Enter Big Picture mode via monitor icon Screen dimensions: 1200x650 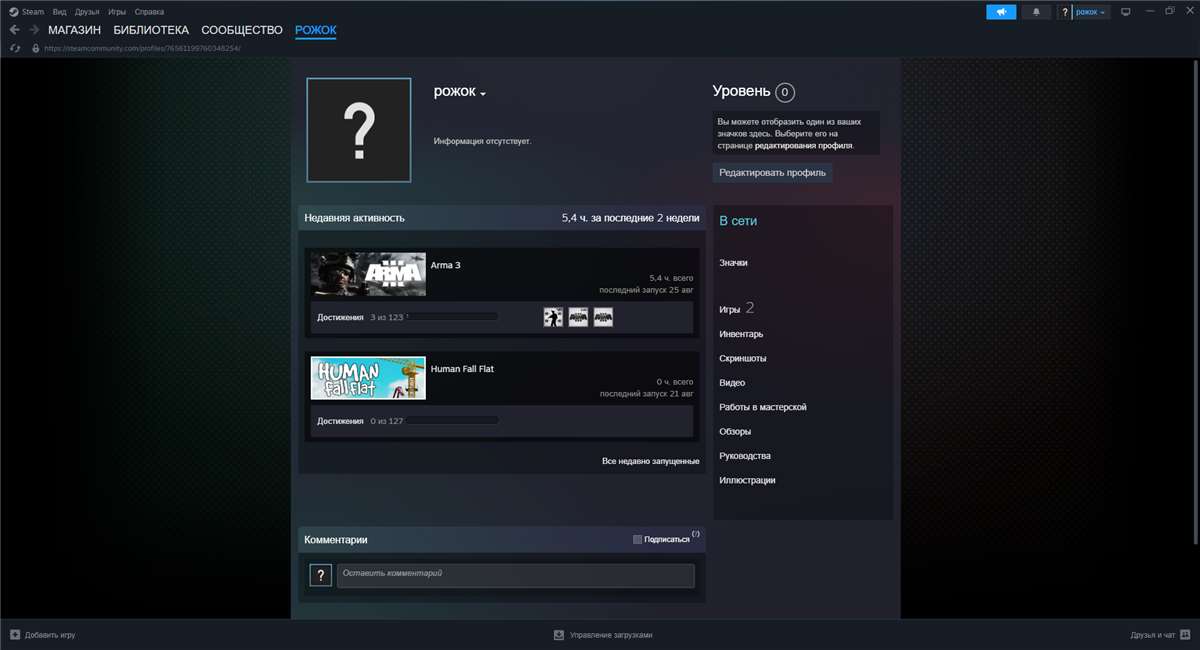[x=1126, y=11]
